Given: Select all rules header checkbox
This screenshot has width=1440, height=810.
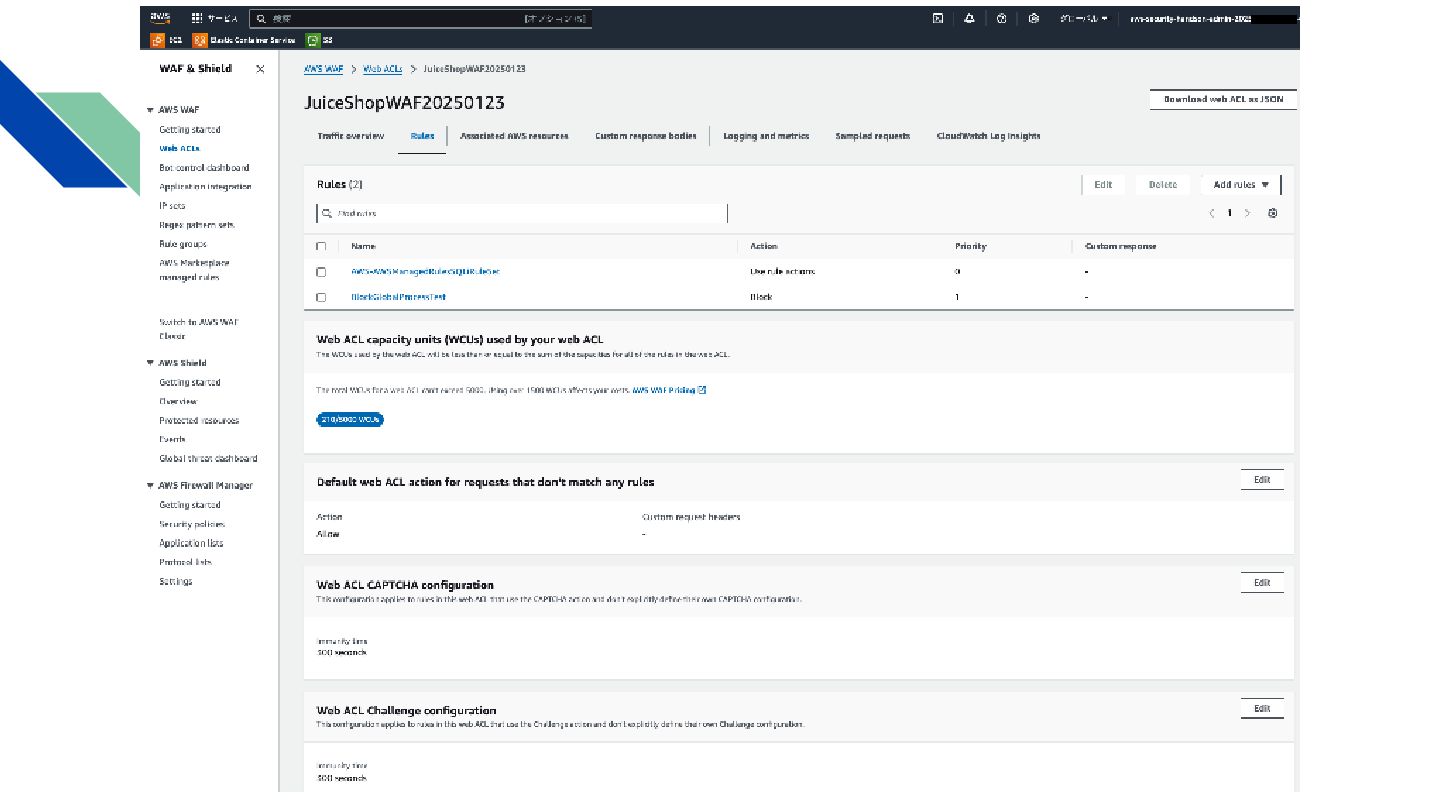Looking at the screenshot, I should 321,246.
